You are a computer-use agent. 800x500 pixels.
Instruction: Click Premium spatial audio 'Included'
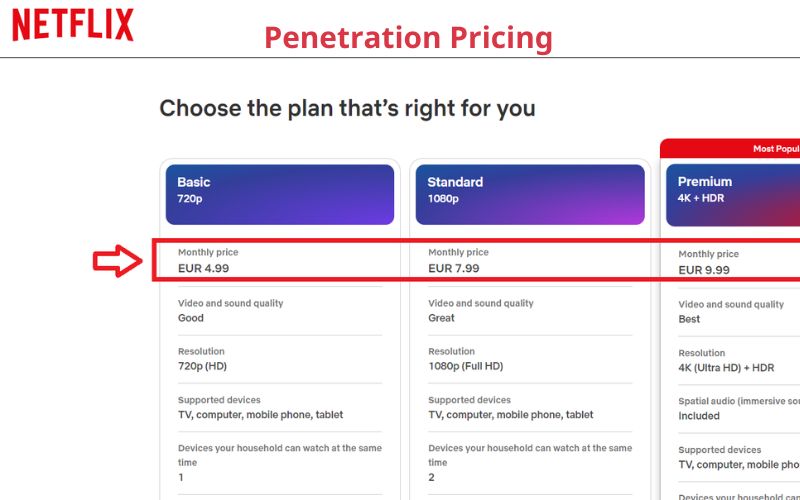[699, 416]
